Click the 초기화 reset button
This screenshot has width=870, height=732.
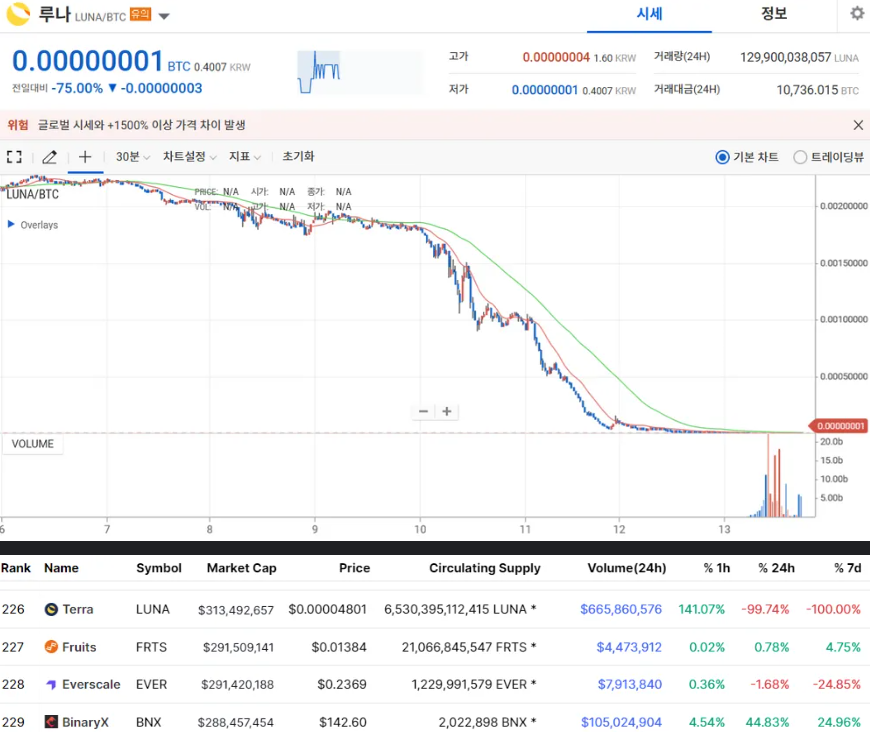coord(299,157)
